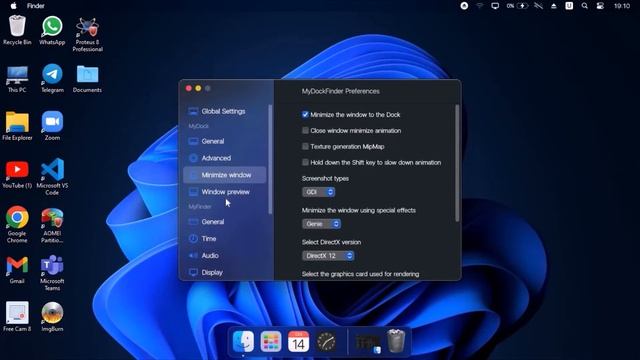Open Control Center from the menu bar

pyautogui.click(x=600, y=6)
